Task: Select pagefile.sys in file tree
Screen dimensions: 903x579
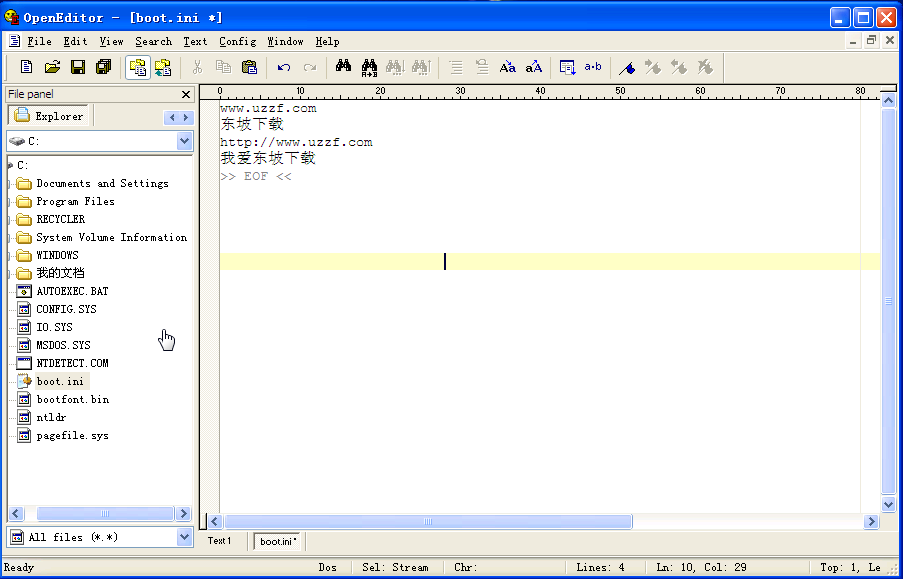Action: click(x=73, y=436)
